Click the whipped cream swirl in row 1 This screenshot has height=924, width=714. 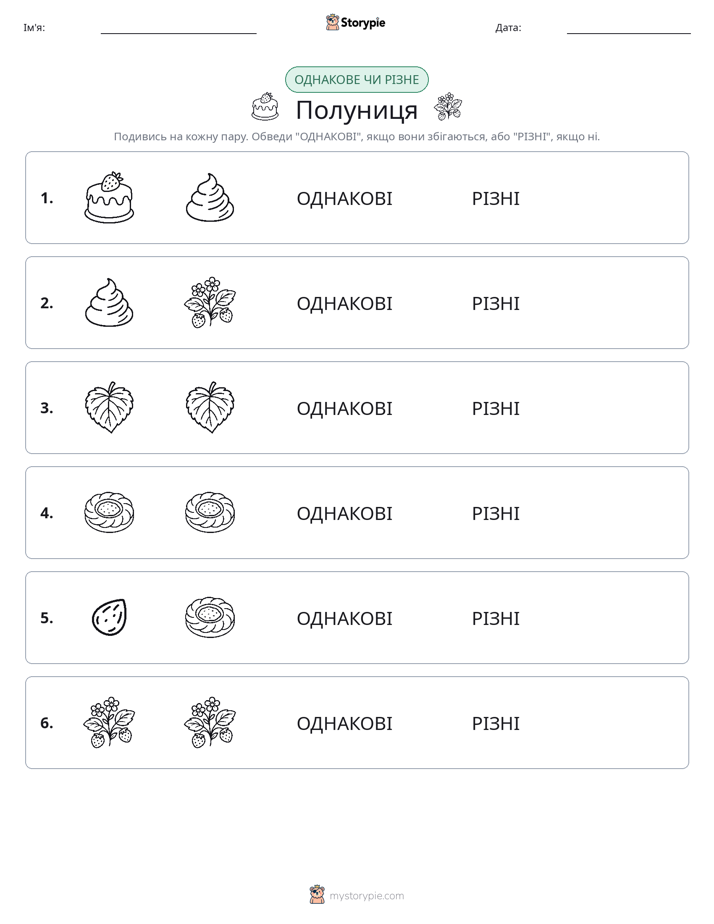(x=210, y=197)
